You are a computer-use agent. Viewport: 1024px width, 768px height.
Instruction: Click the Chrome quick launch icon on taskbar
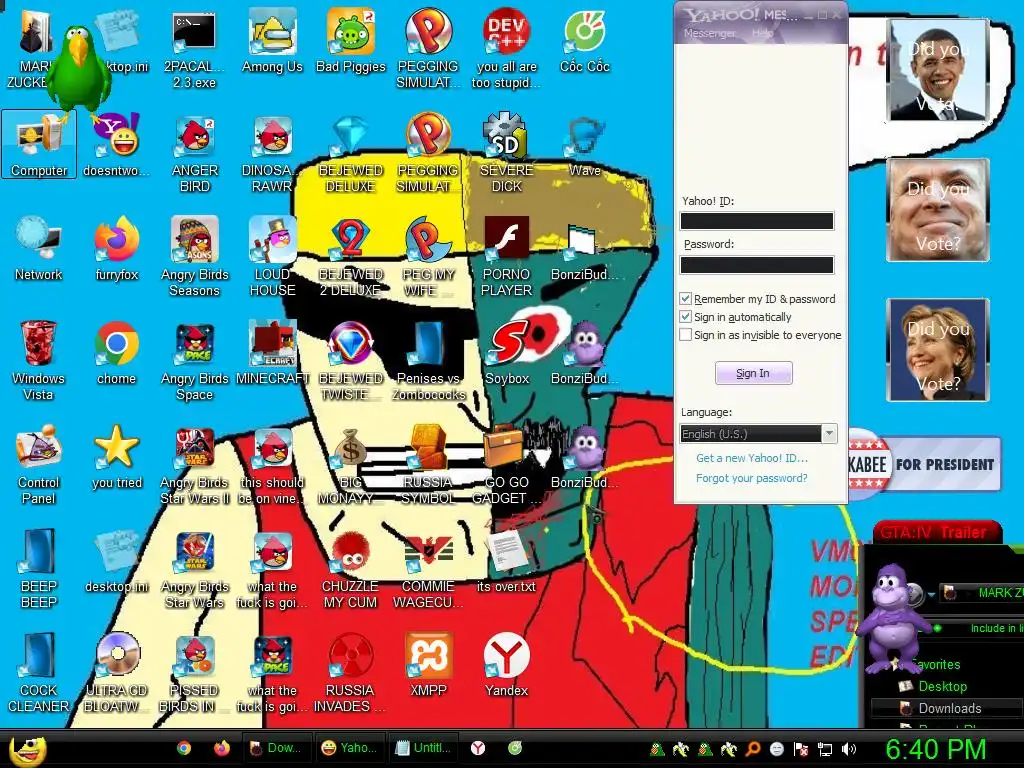pos(184,748)
